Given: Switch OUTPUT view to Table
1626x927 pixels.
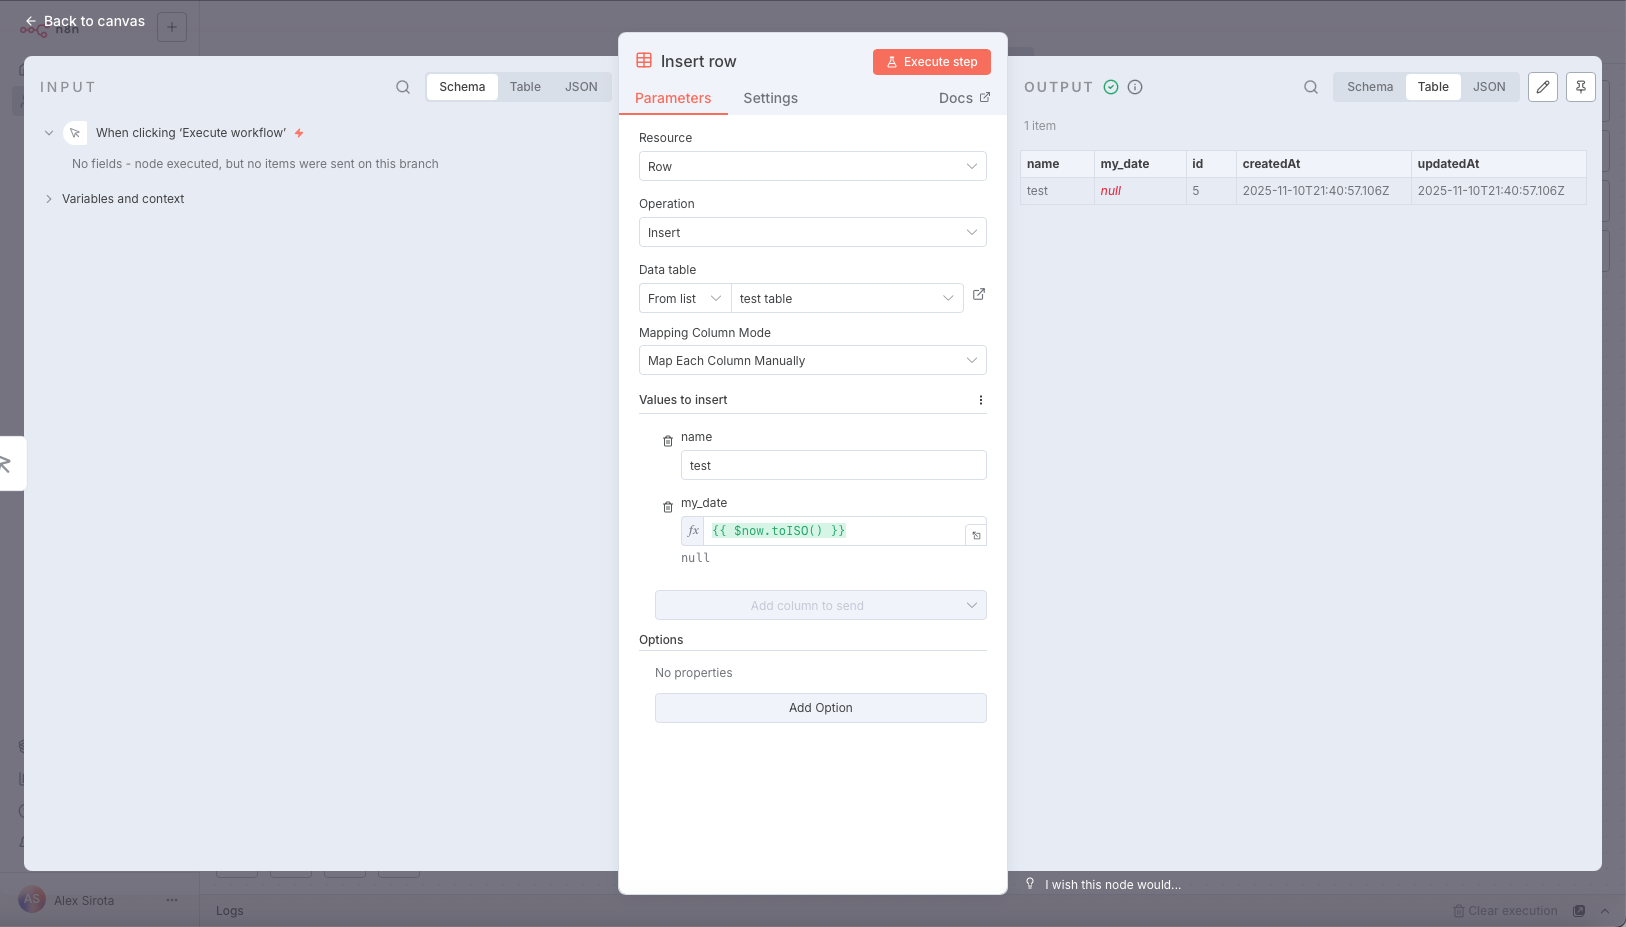Looking at the screenshot, I should [x=1433, y=87].
